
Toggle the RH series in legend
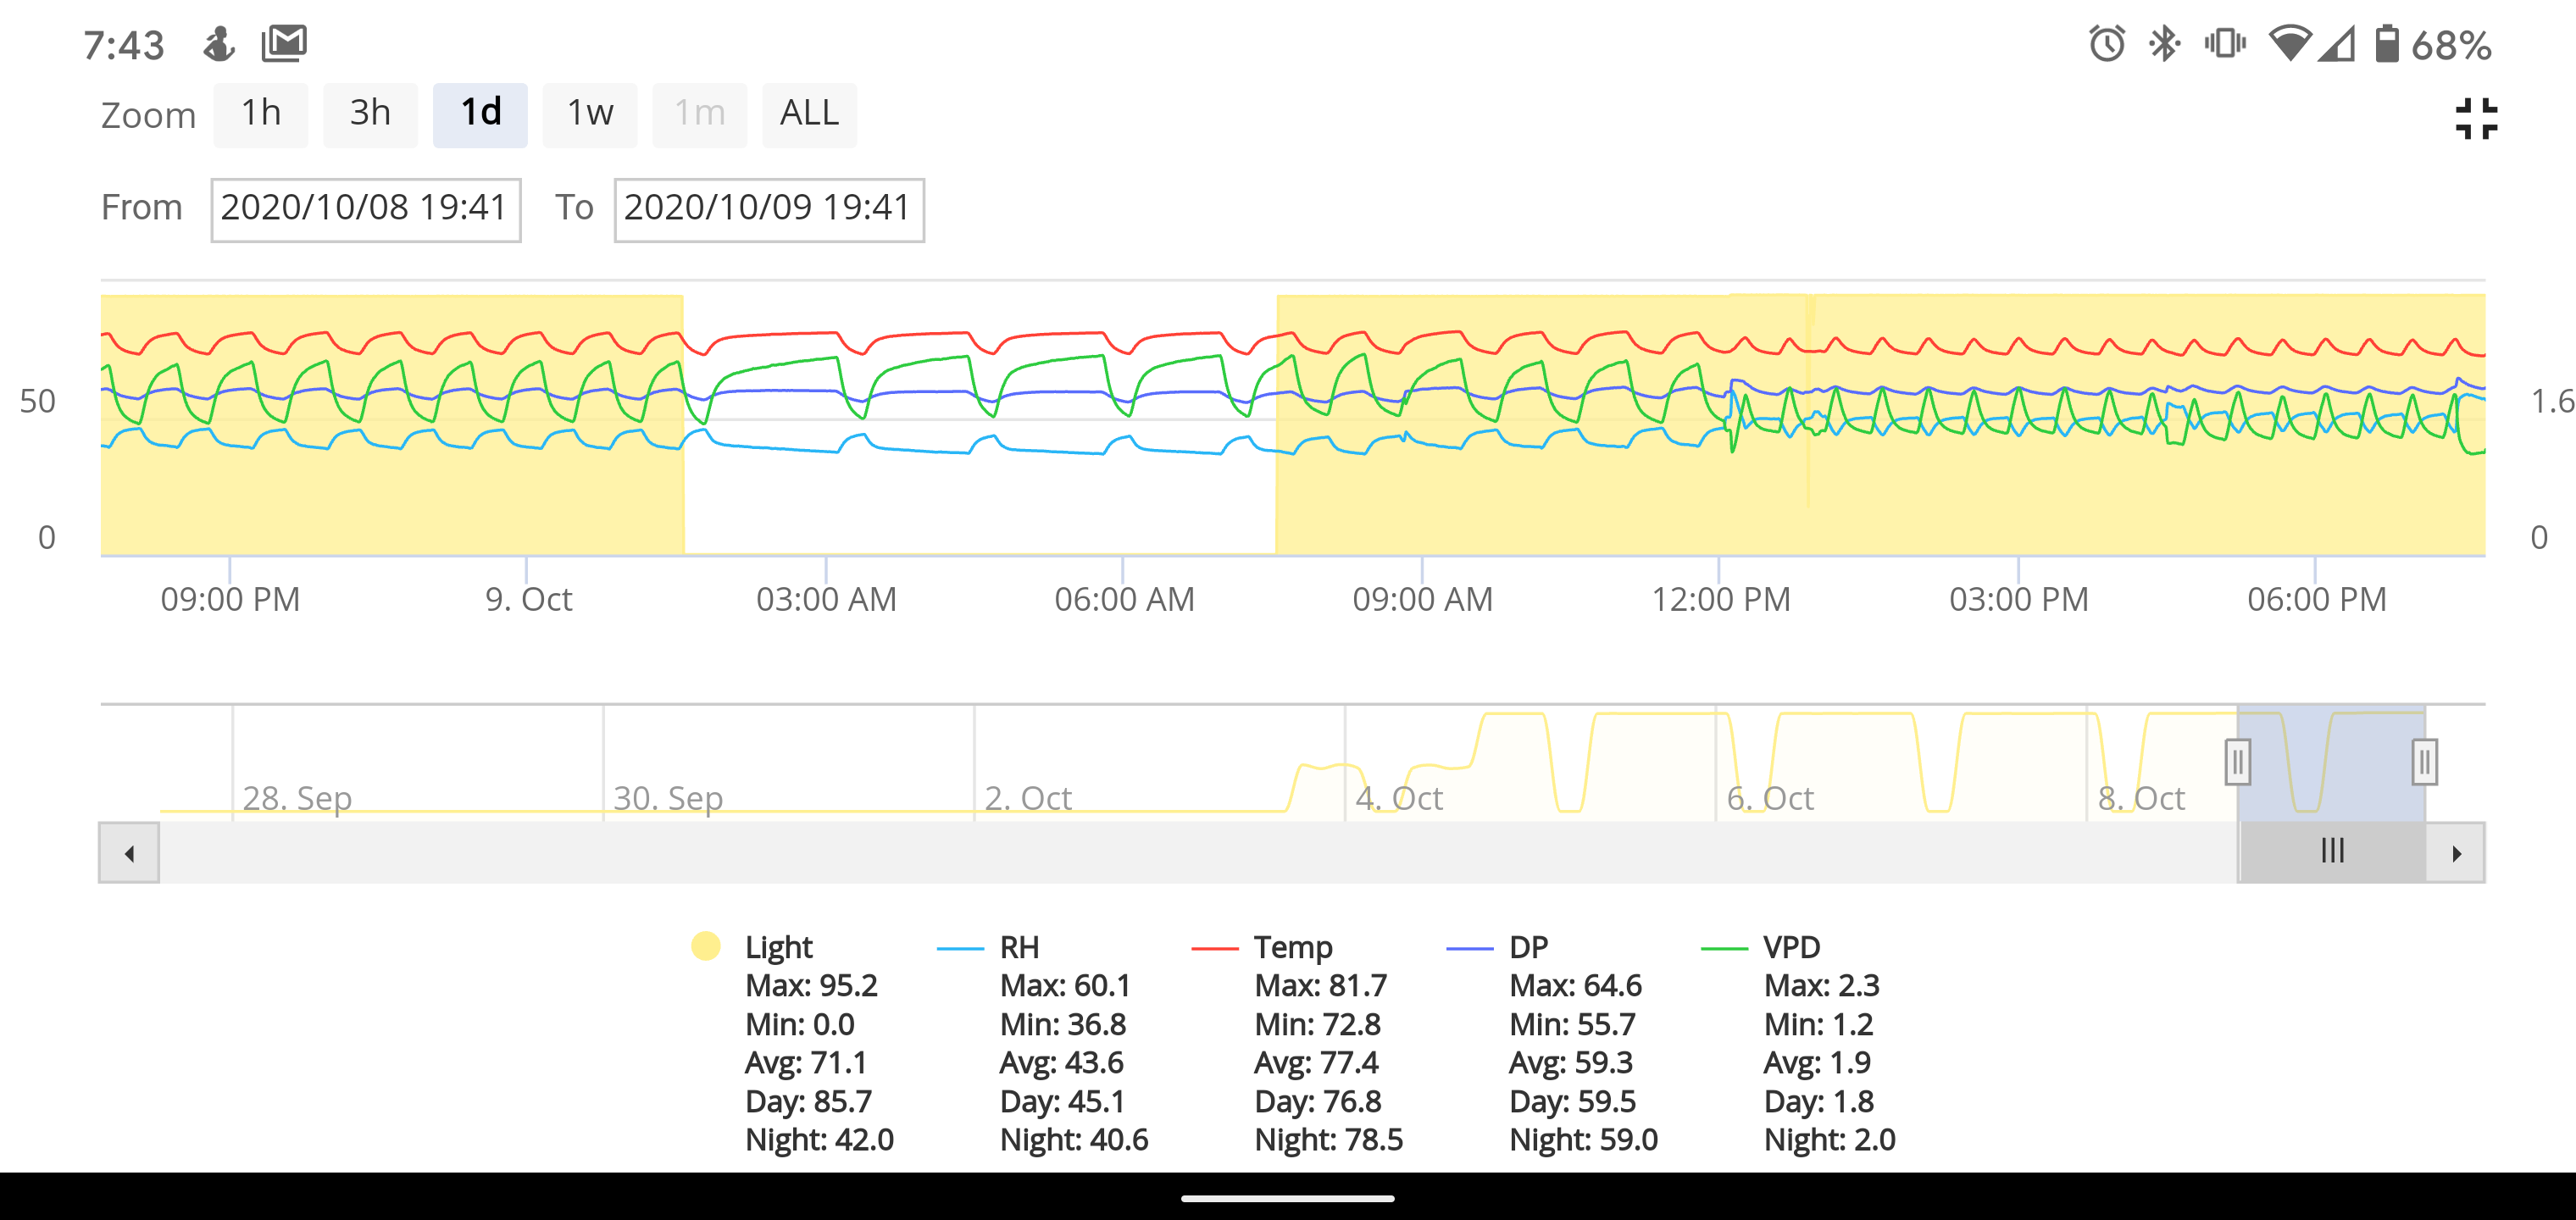[x=1019, y=947]
